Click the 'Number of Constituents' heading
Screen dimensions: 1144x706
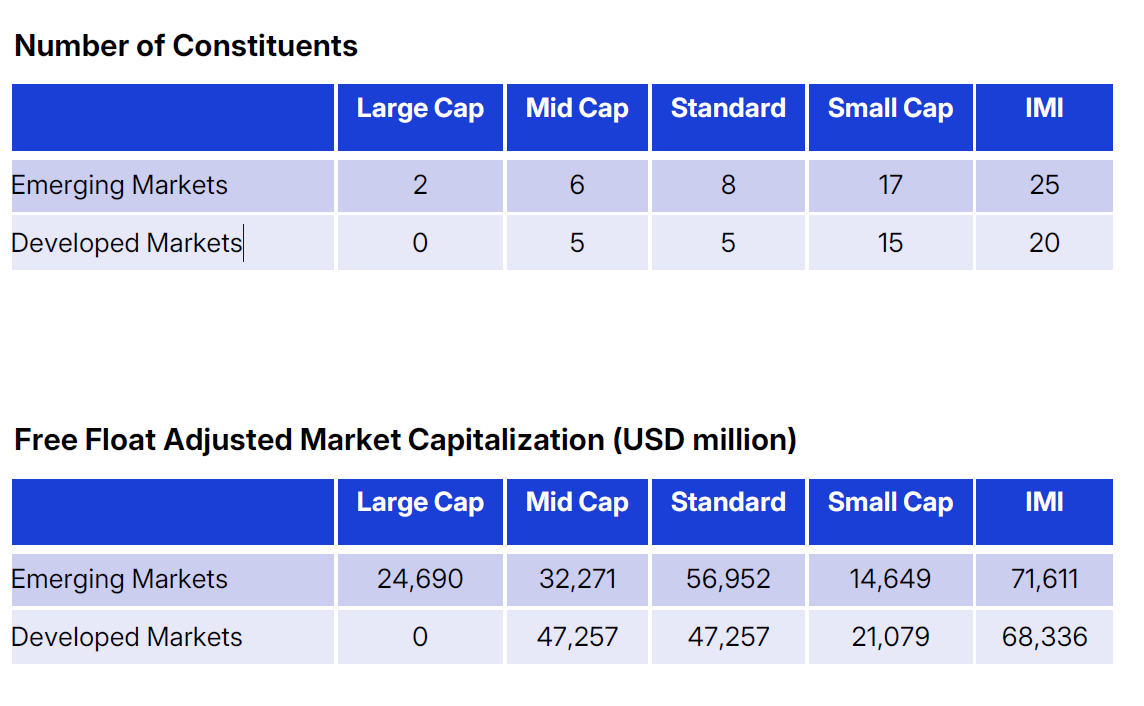coord(186,46)
